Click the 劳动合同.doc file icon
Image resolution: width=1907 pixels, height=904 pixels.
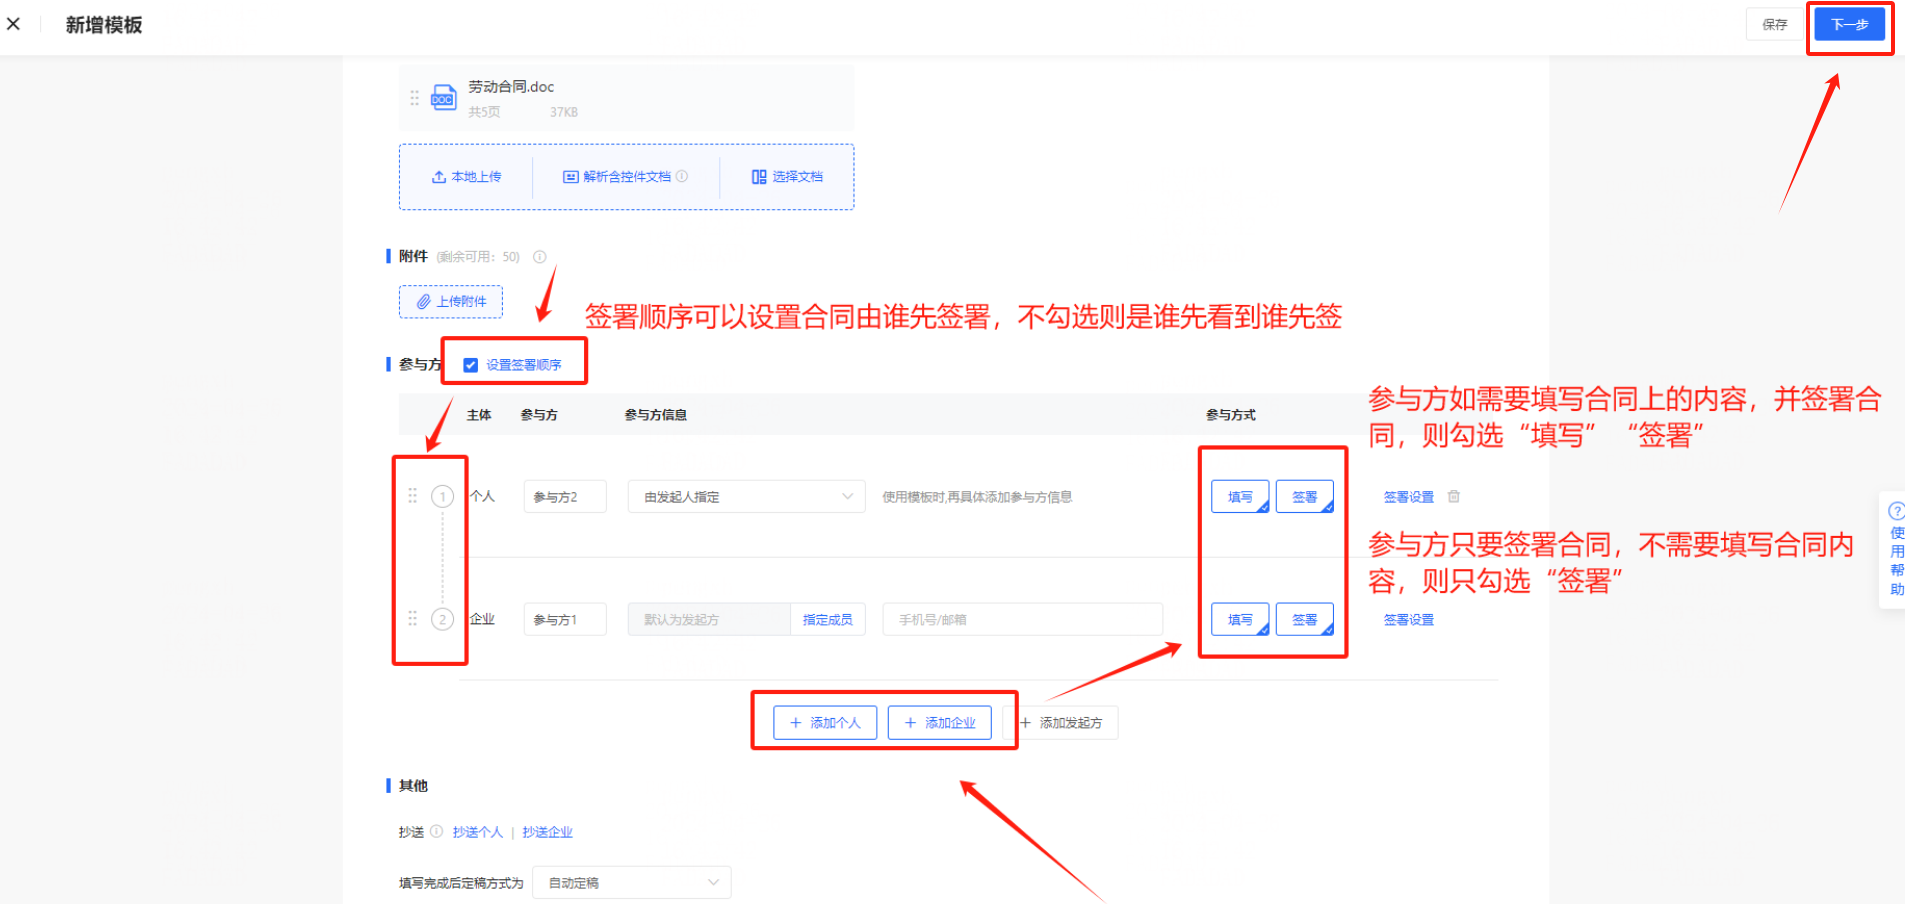443,98
